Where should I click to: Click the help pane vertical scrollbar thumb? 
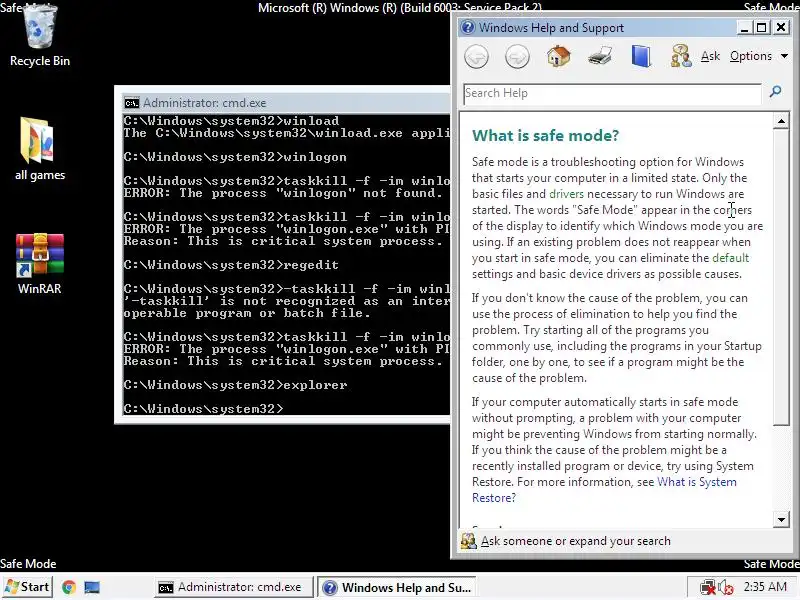coord(781,277)
